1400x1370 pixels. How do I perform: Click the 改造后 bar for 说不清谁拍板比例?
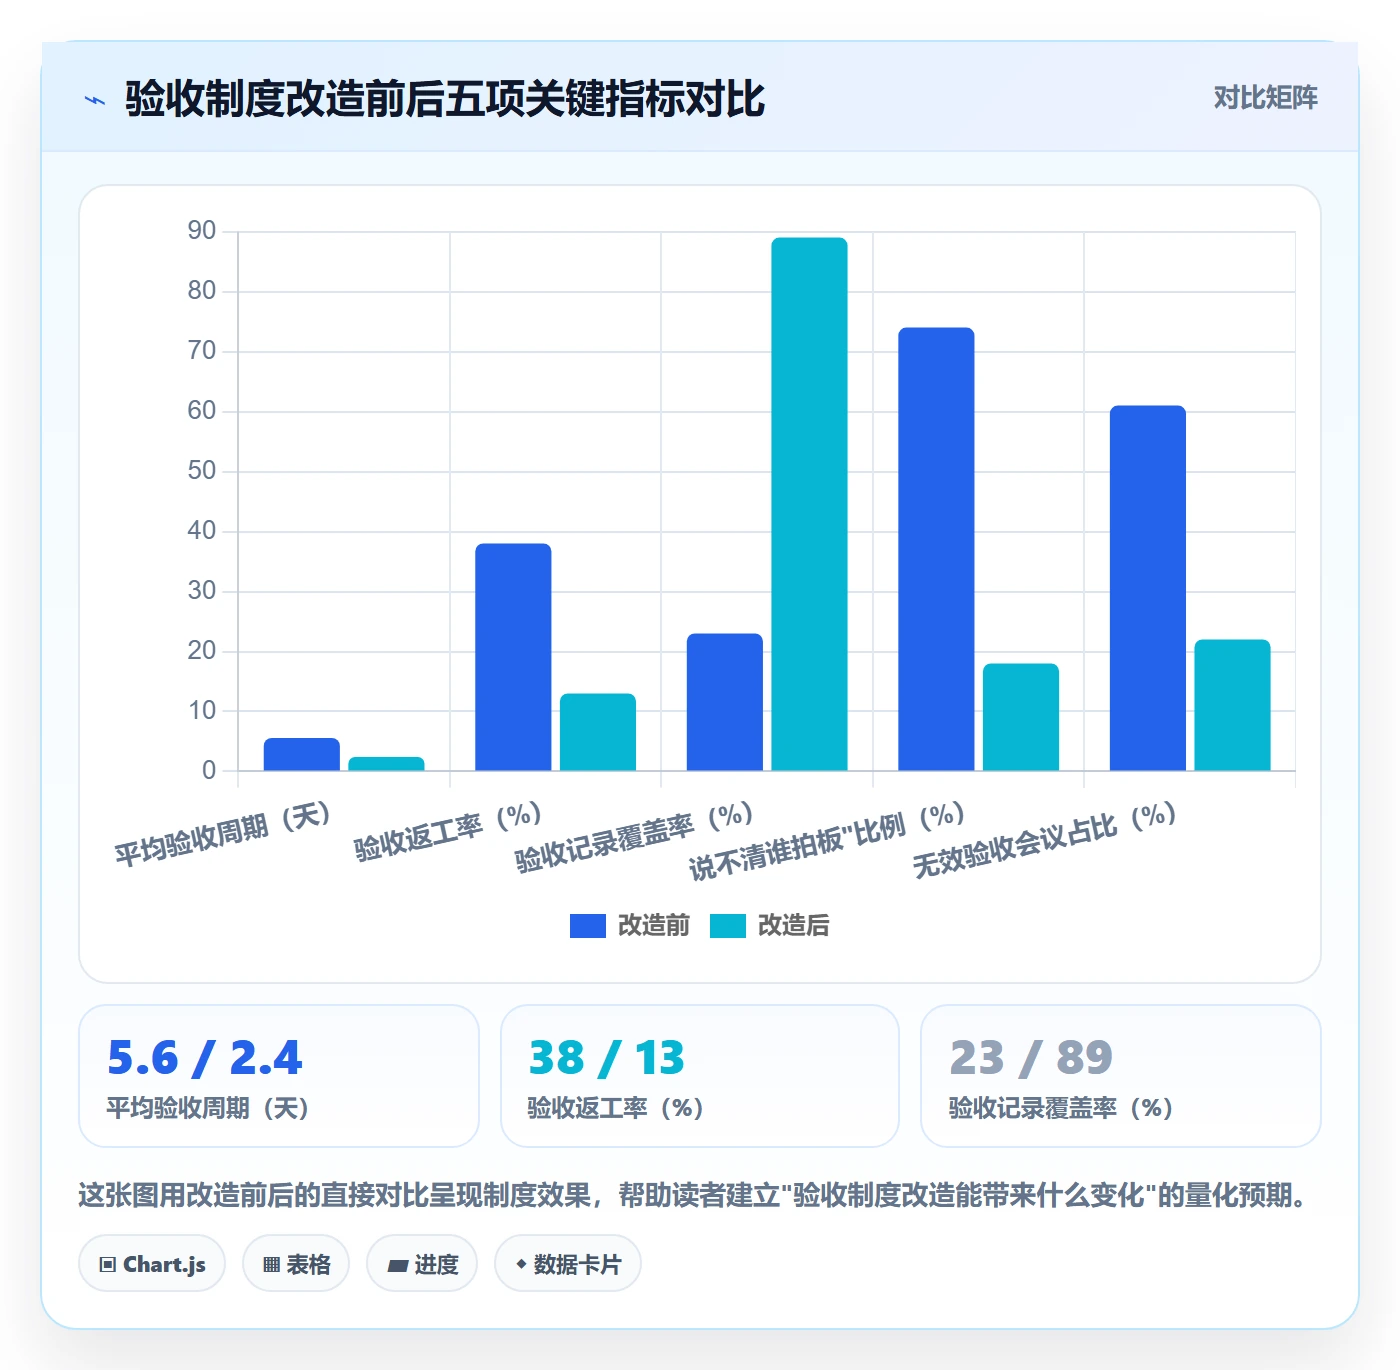point(1021,717)
